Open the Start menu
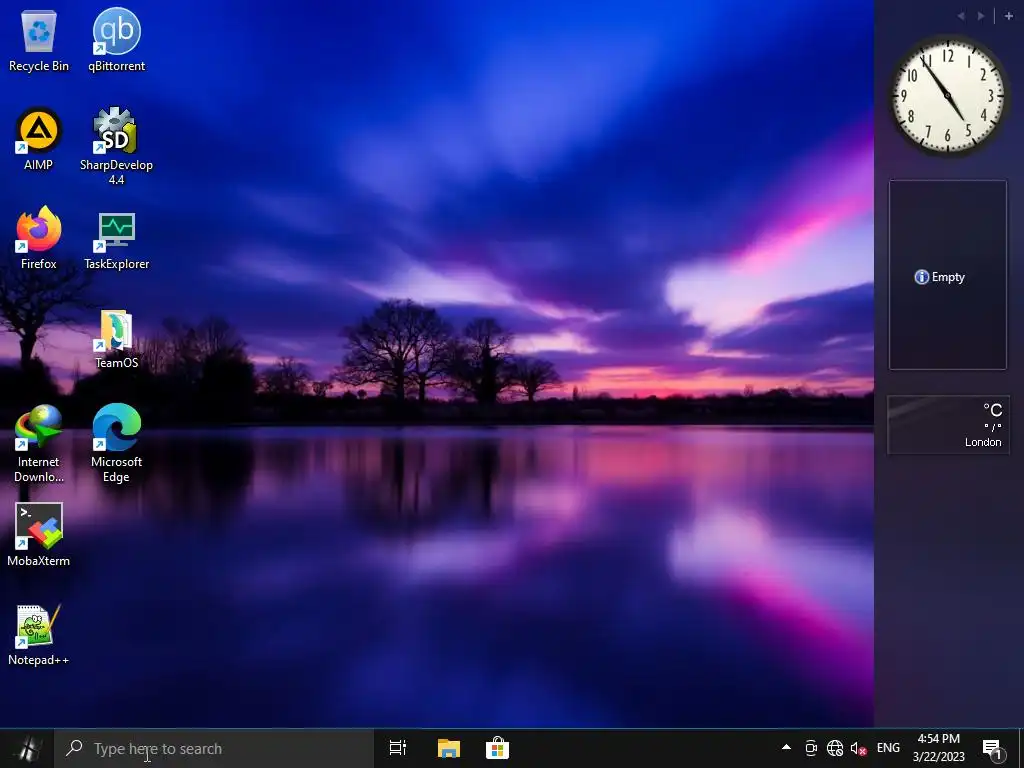1024x768 pixels. 27,748
